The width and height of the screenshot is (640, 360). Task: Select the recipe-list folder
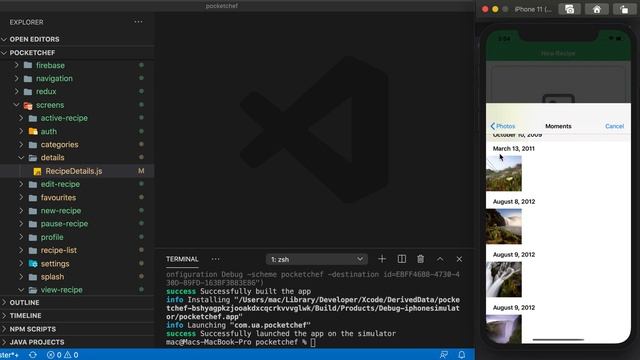tap(59, 250)
